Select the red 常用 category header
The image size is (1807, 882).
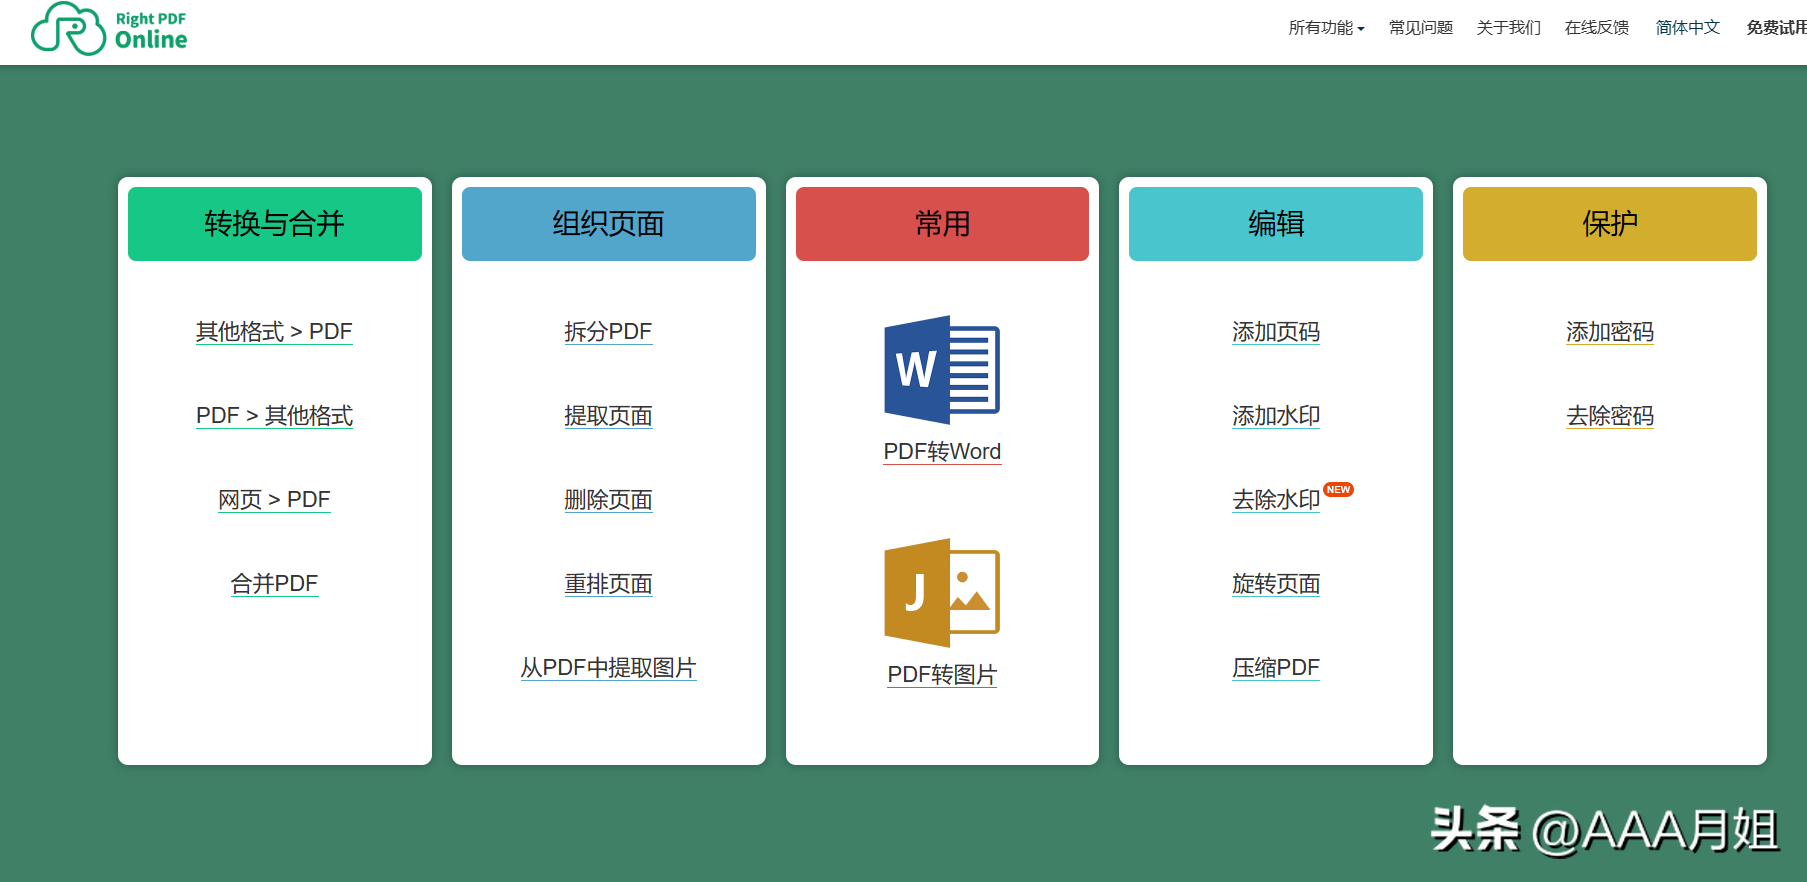click(942, 224)
